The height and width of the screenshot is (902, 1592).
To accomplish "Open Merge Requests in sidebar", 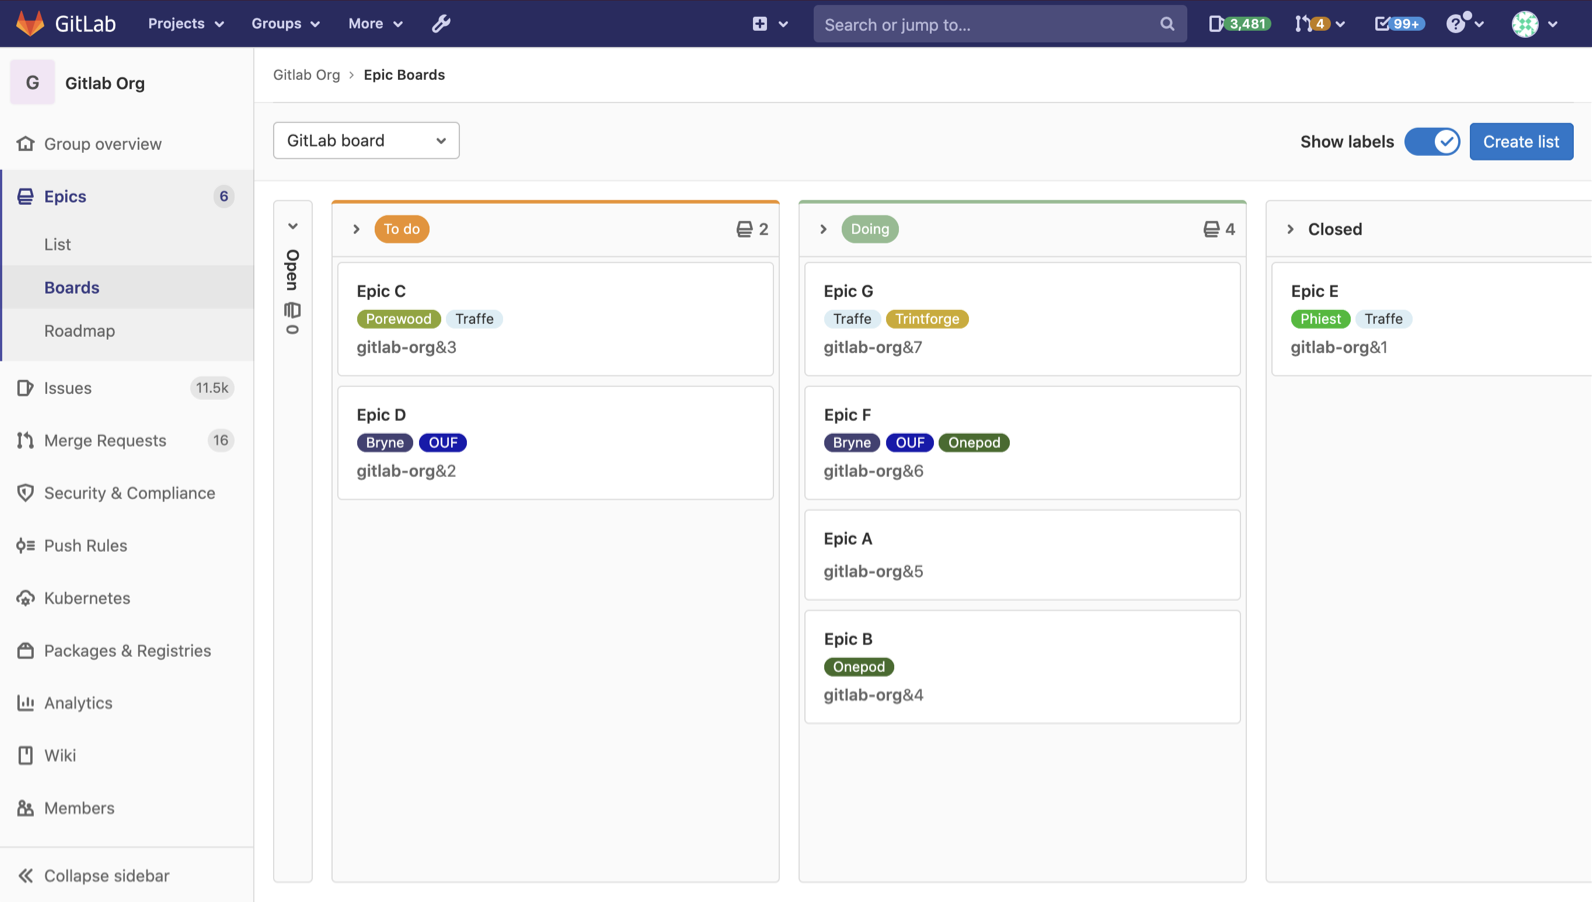I will [x=105, y=441].
